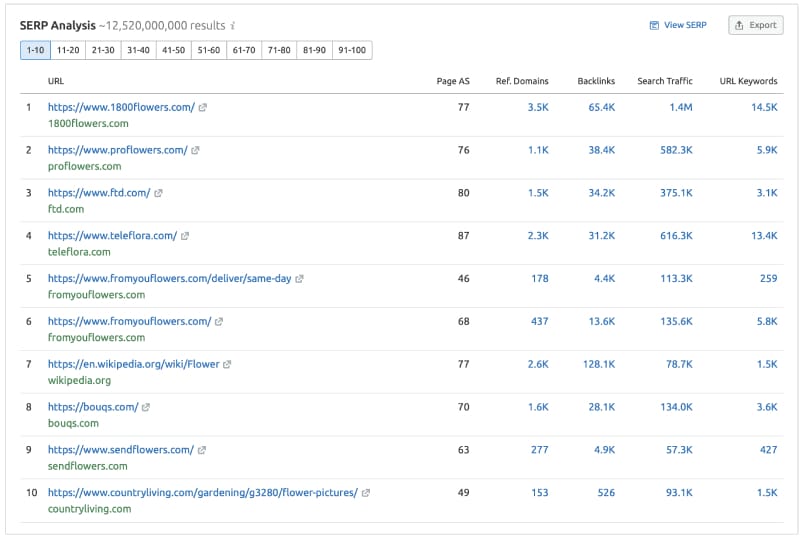Click 113.3K search traffic for same-day page
Viewport: 802px width, 539px height.
676,279
